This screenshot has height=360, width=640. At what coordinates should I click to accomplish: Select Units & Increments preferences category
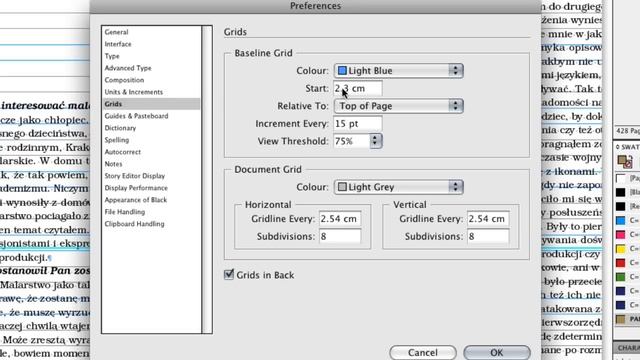(133, 92)
